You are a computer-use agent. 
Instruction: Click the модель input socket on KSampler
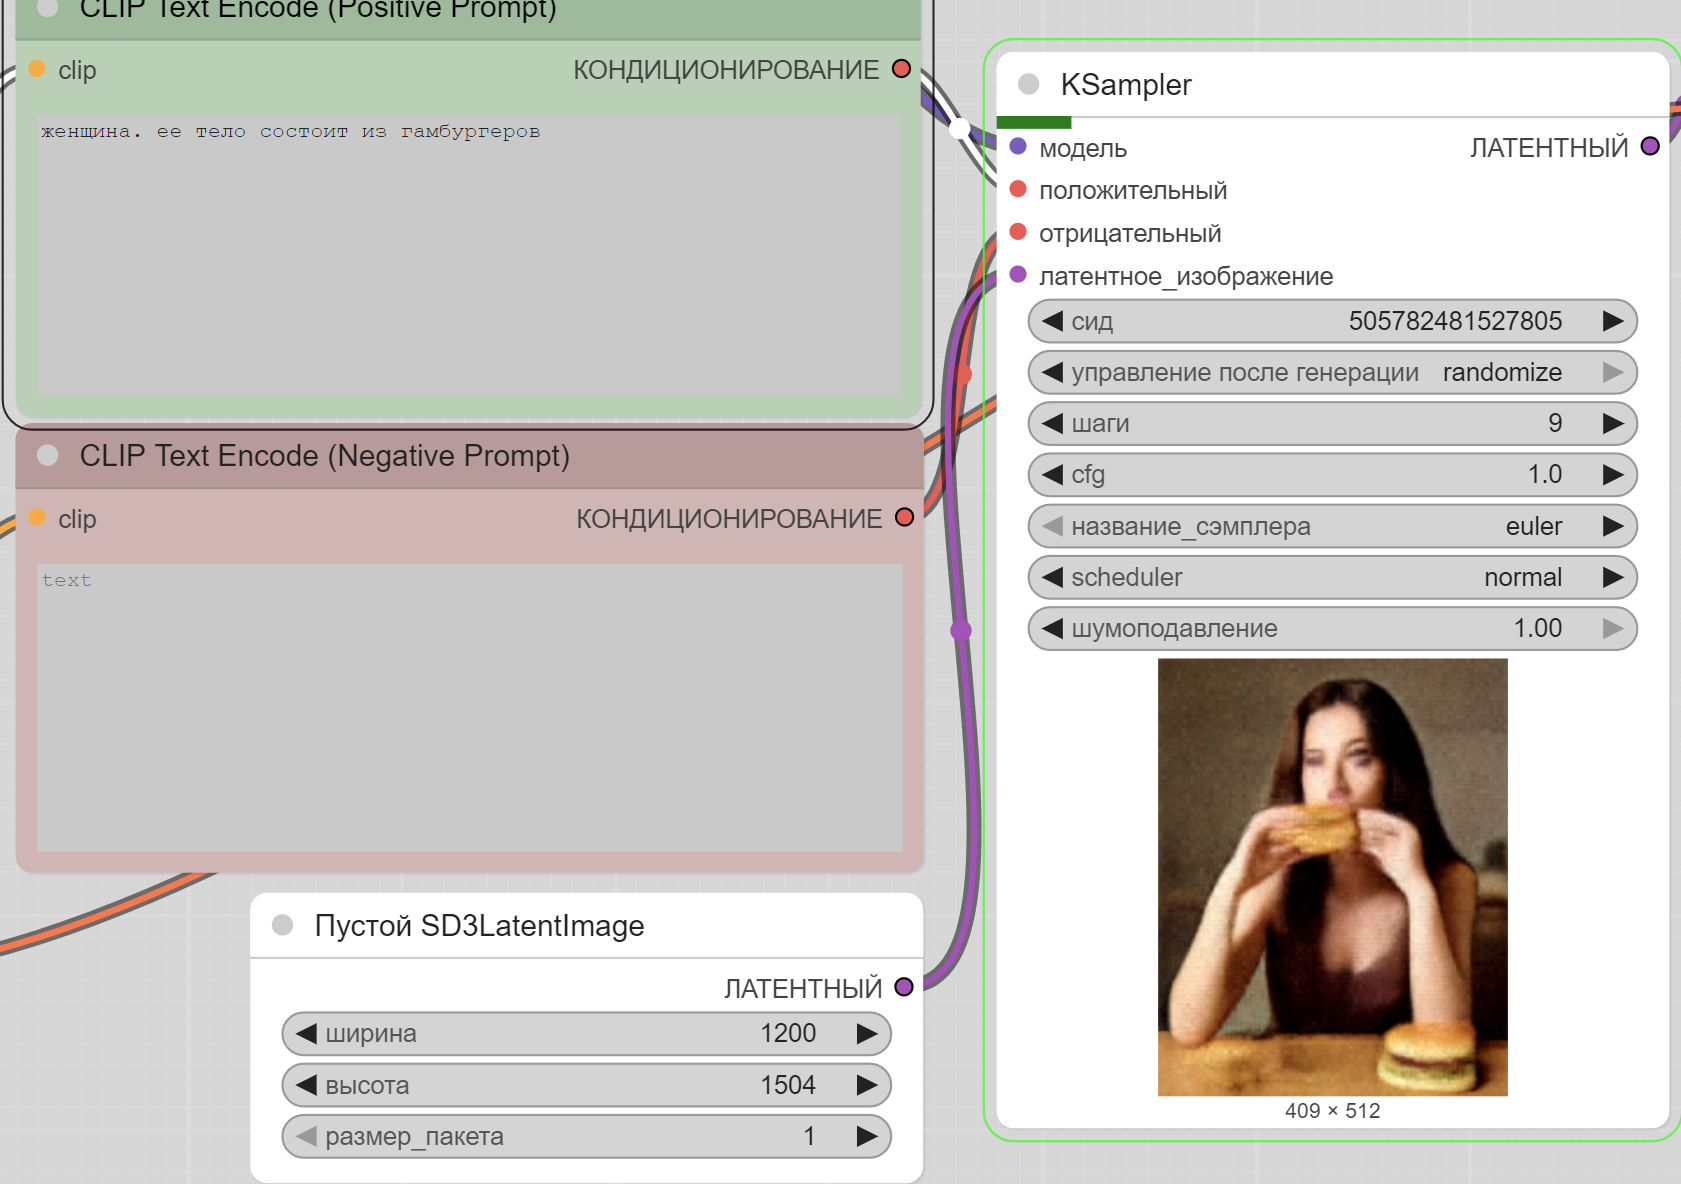pyautogui.click(x=1018, y=146)
